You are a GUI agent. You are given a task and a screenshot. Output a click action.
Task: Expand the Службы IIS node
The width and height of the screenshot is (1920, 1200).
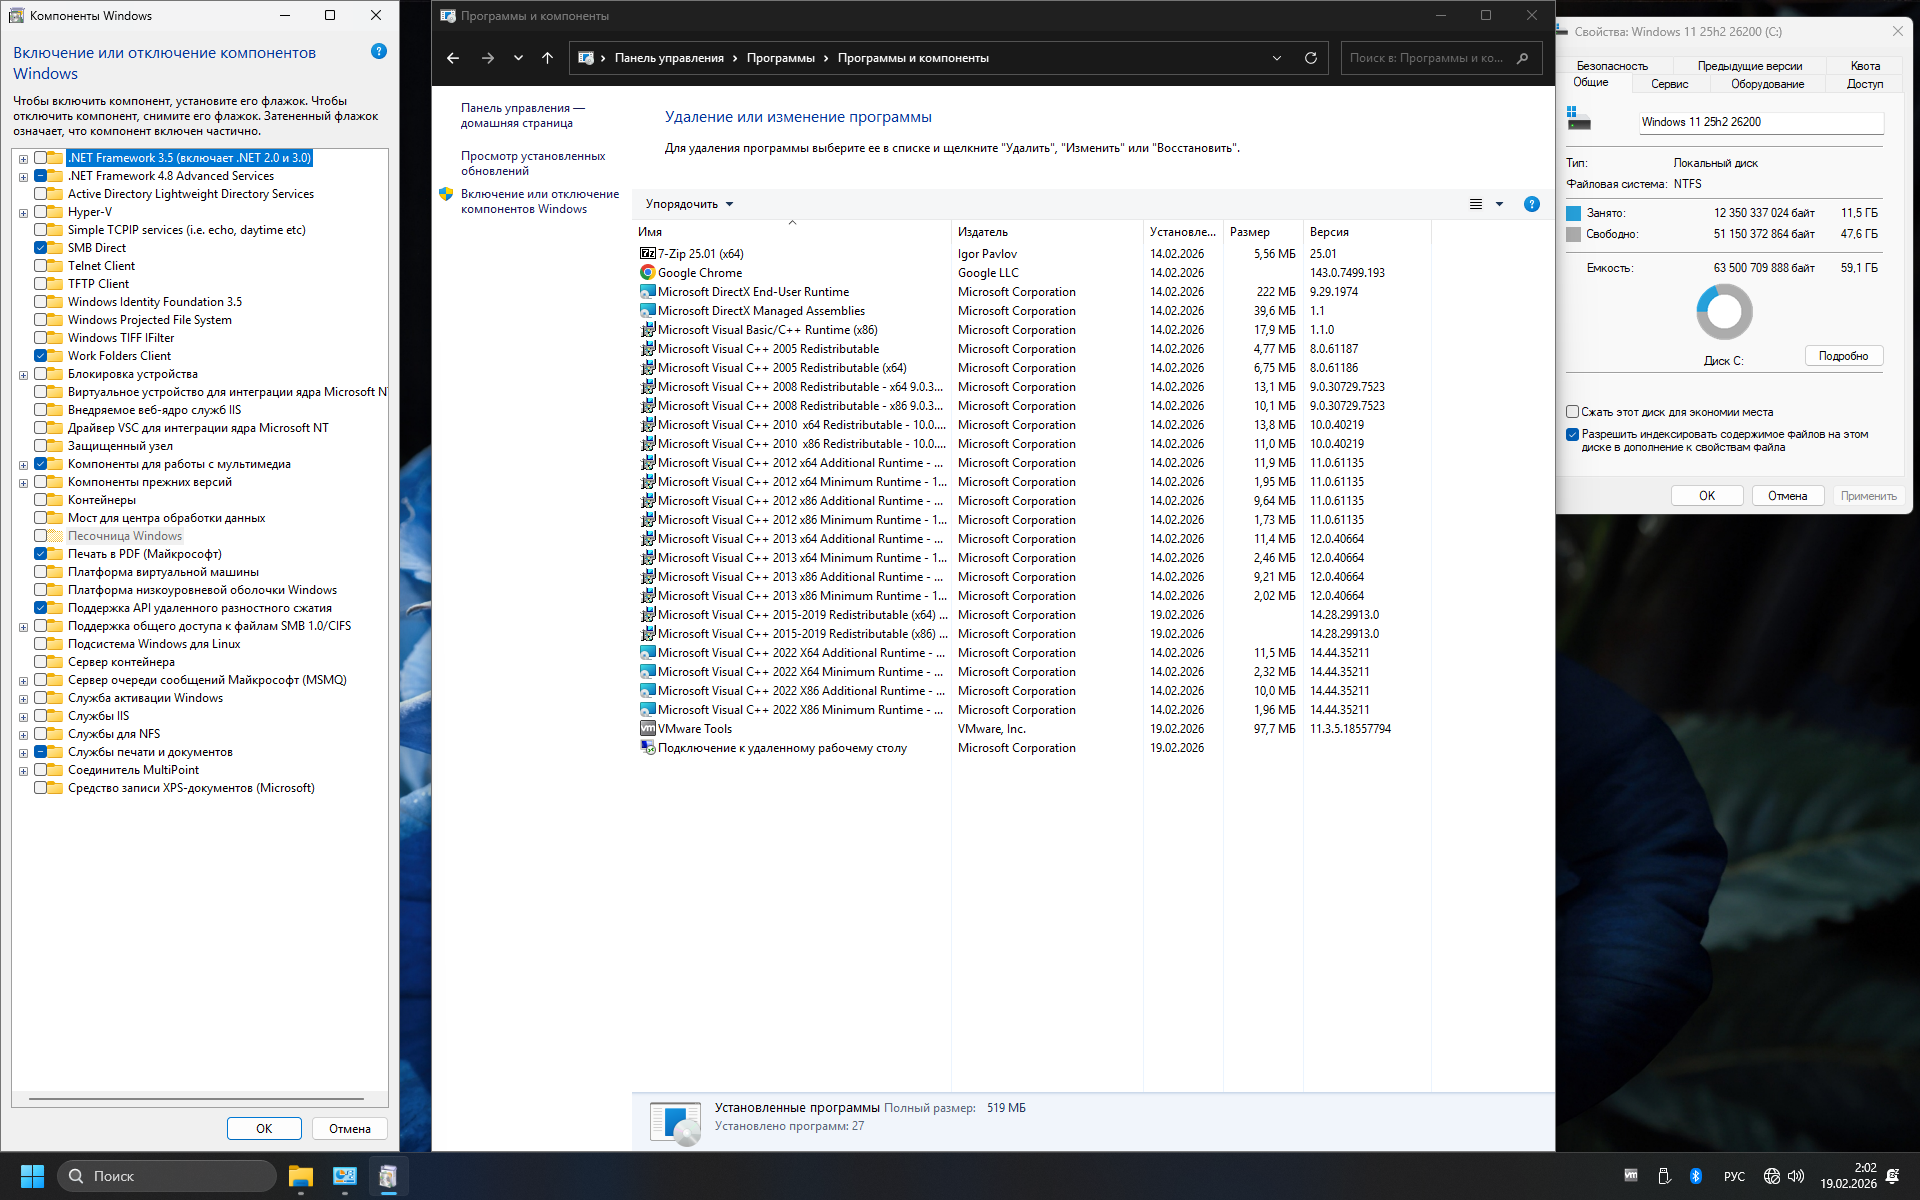[23, 717]
